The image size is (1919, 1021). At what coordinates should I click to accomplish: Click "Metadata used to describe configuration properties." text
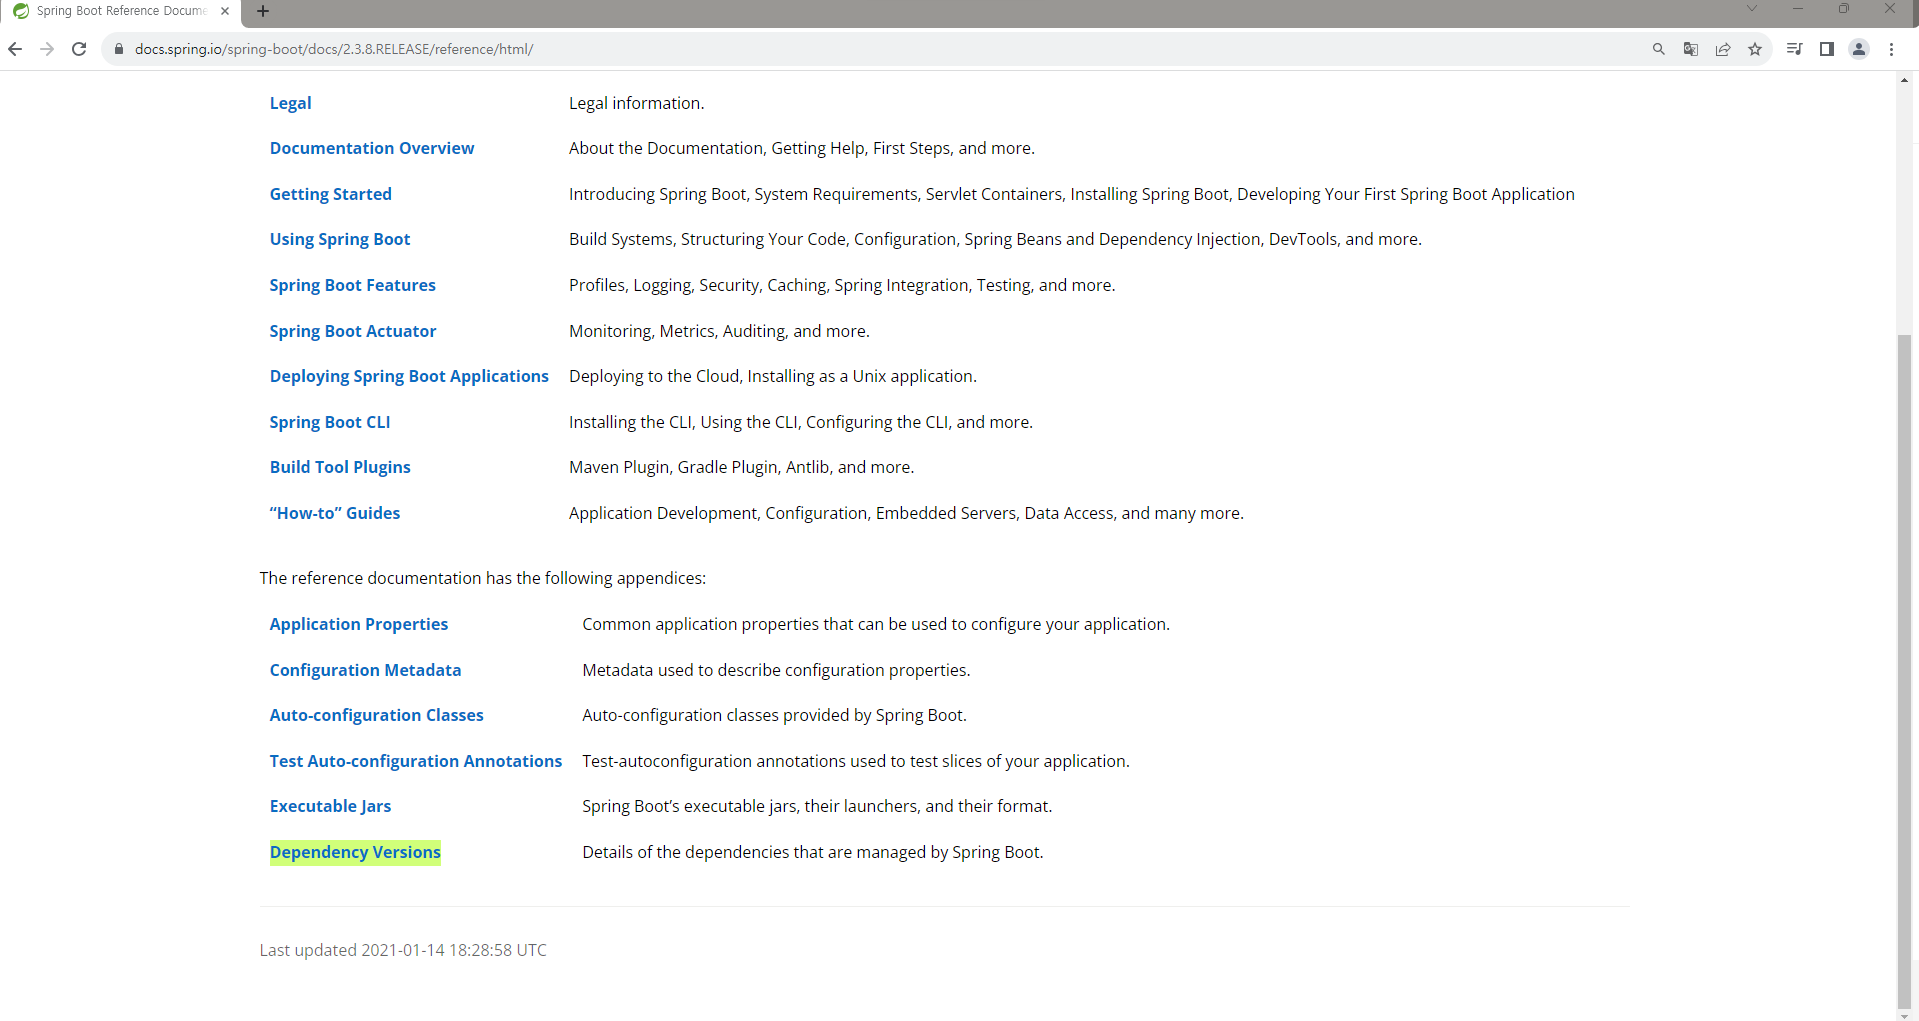click(776, 670)
